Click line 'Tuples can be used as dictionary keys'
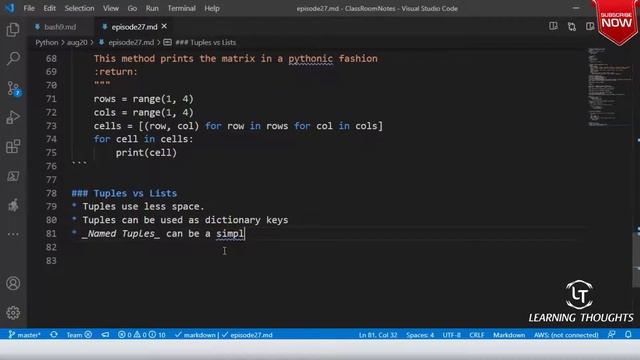This screenshot has height=360, width=640. coord(185,220)
